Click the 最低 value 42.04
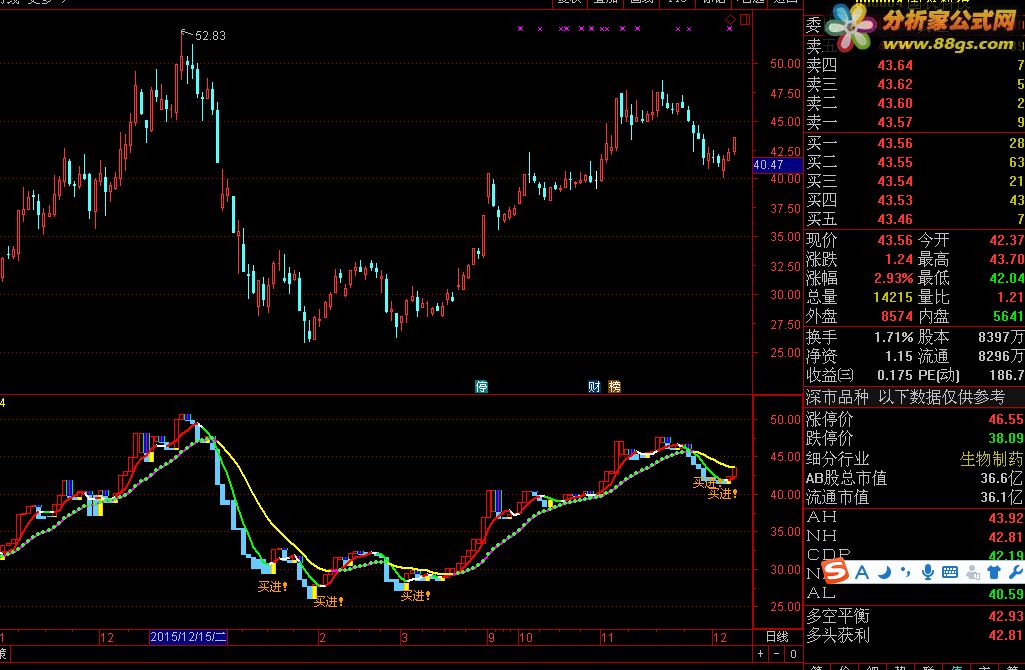1025x670 pixels. click(x=1006, y=278)
